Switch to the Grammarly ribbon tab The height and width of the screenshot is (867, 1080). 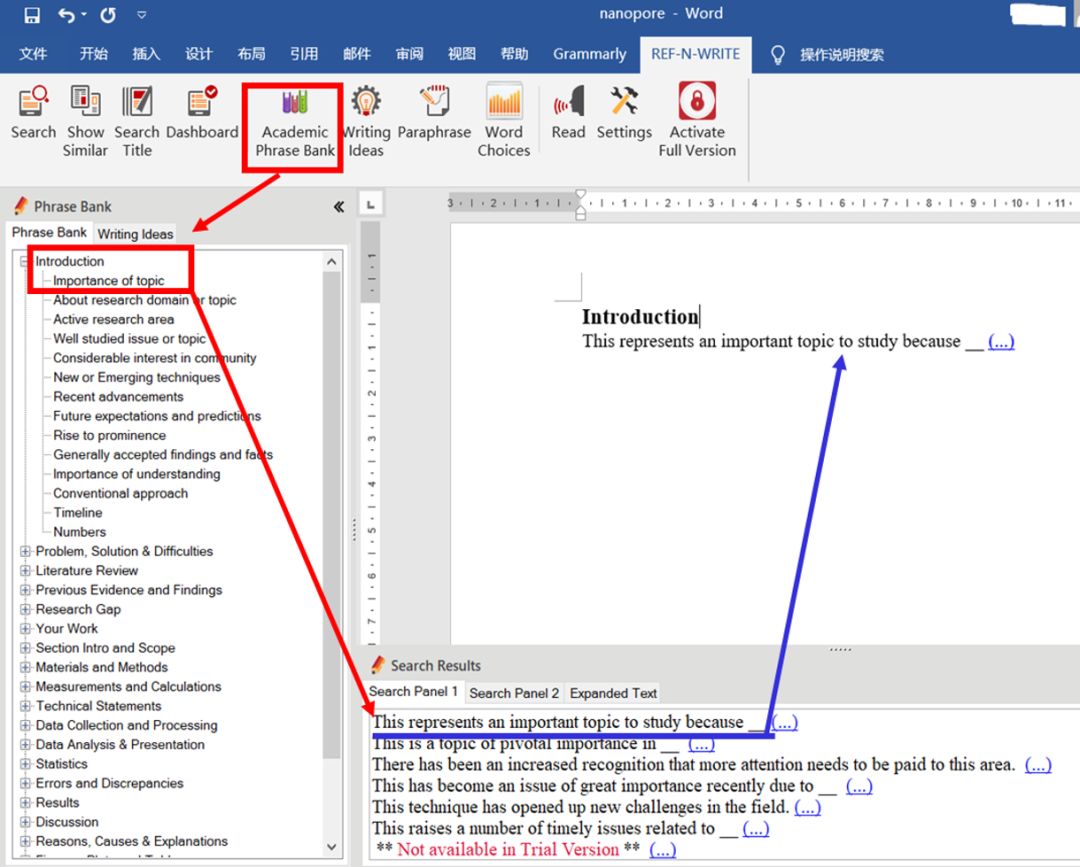(590, 54)
